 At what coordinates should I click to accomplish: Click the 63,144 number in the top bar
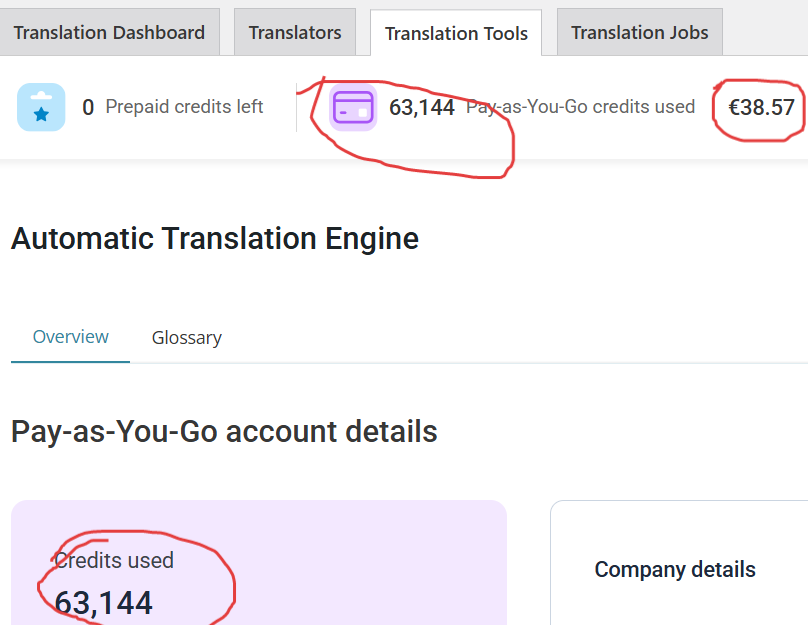click(x=422, y=107)
